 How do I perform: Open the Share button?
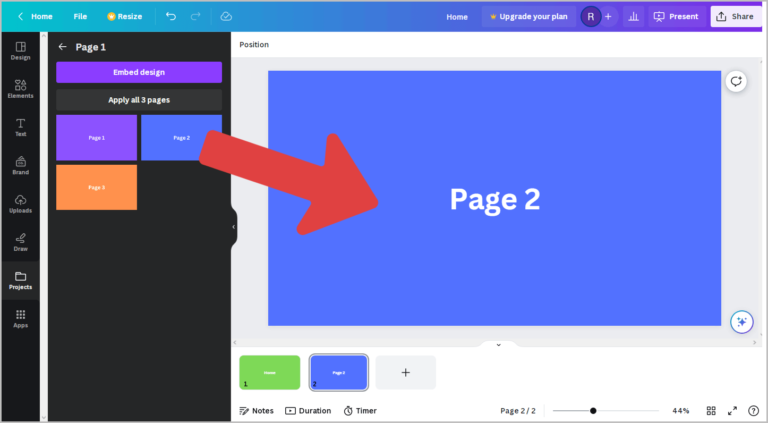[736, 17]
